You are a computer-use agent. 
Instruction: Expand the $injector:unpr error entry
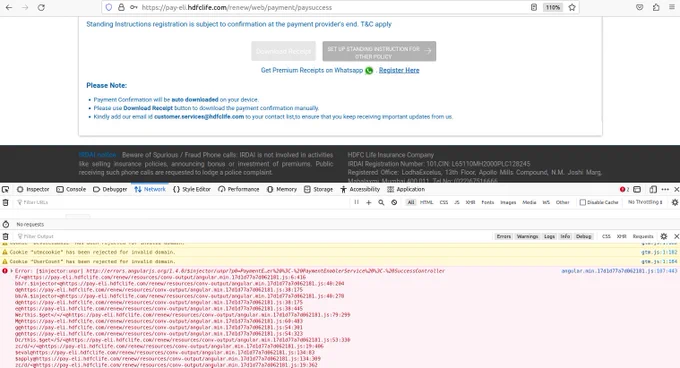[12, 271]
